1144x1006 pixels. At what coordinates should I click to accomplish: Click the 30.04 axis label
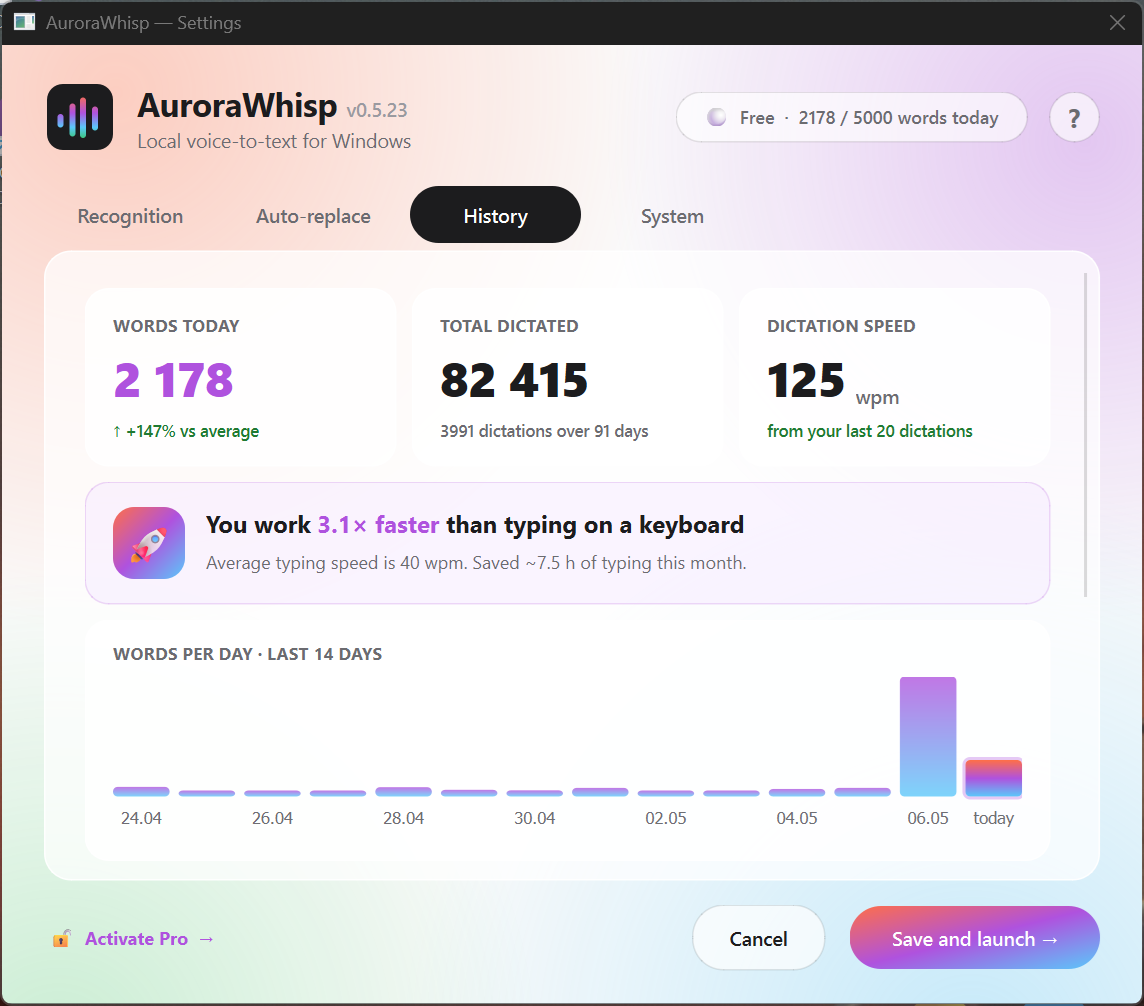pos(535,818)
